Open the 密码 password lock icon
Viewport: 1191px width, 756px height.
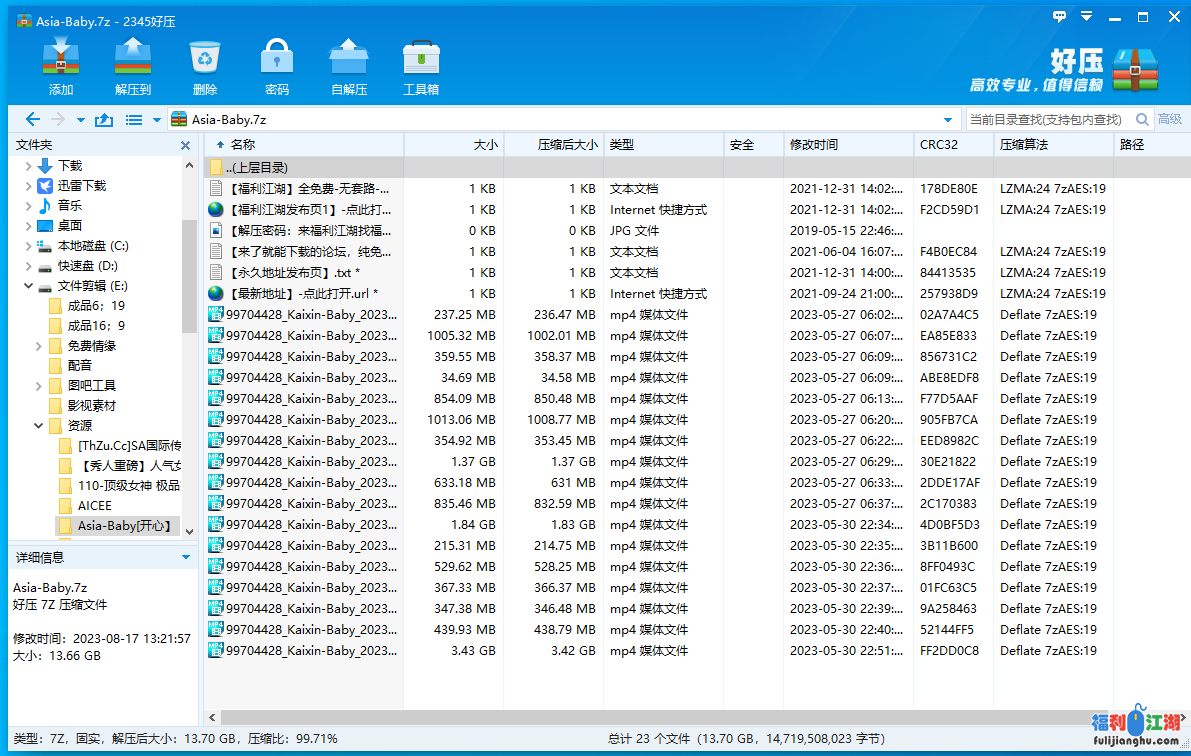click(277, 60)
